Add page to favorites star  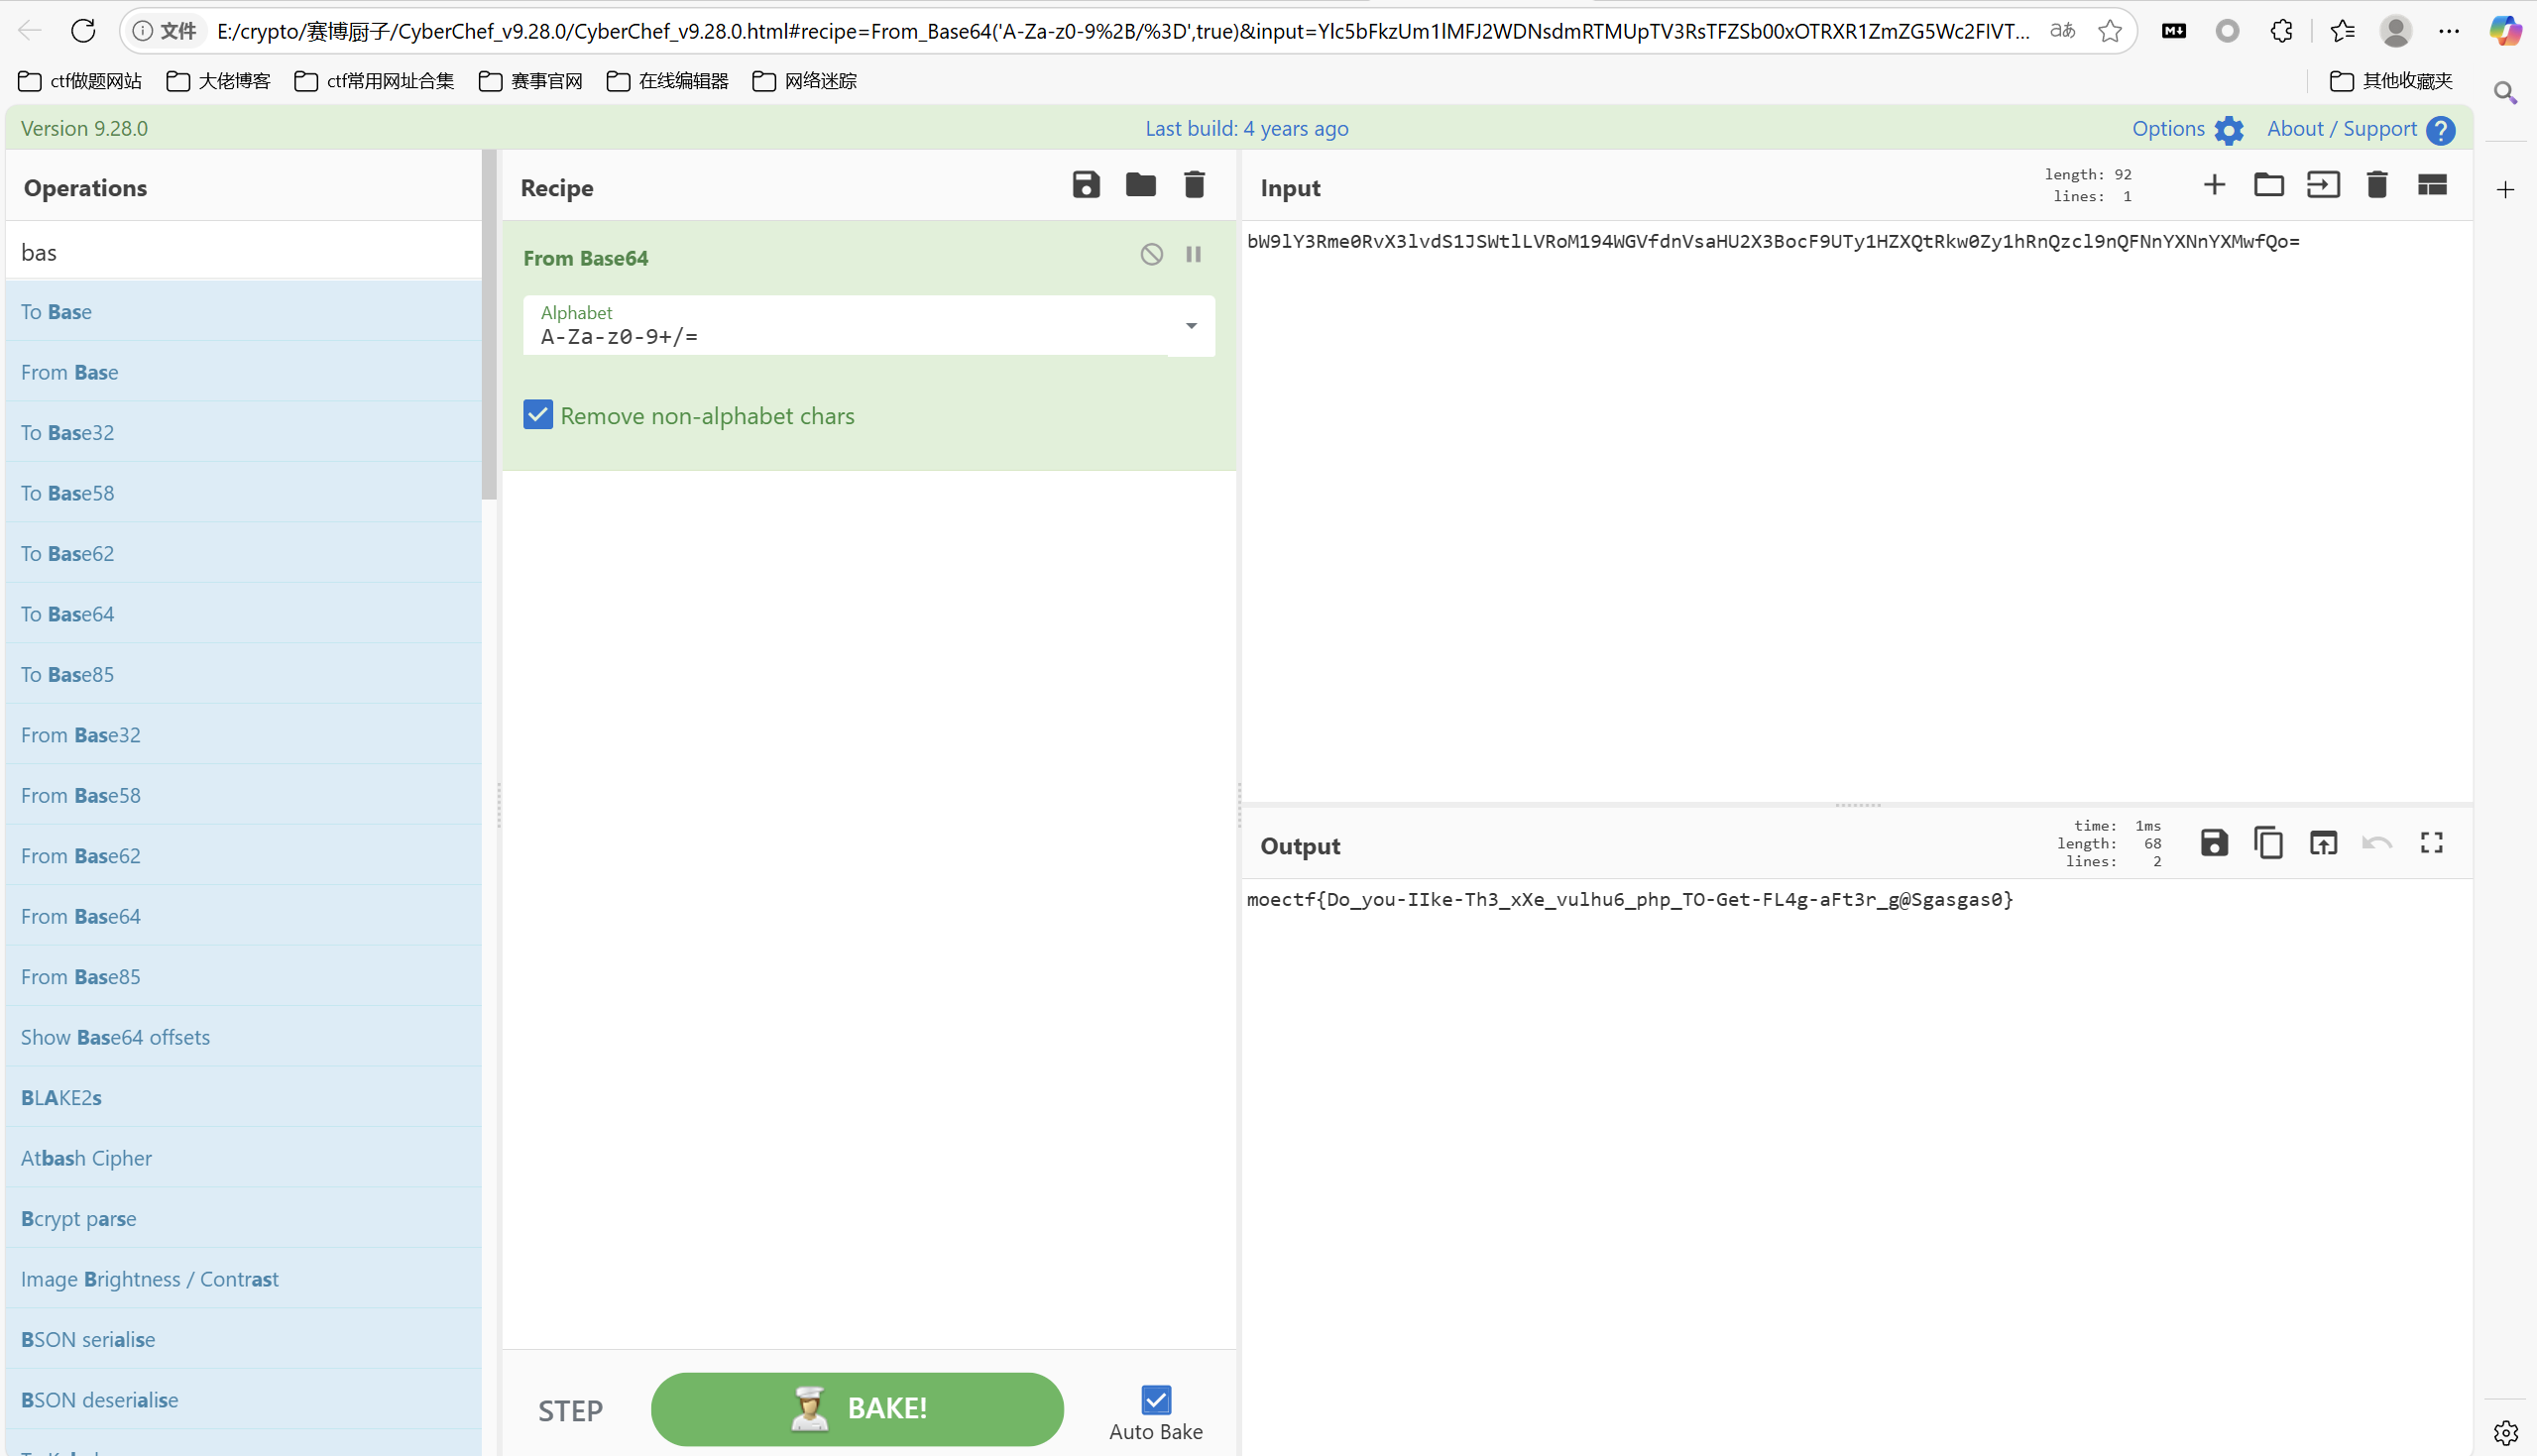click(2110, 31)
